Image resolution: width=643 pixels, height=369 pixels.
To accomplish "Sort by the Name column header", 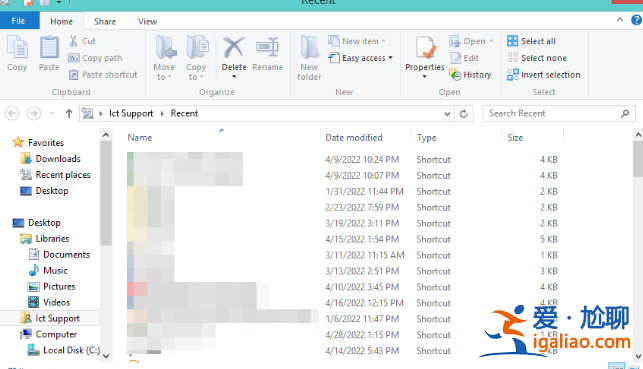I will (139, 137).
